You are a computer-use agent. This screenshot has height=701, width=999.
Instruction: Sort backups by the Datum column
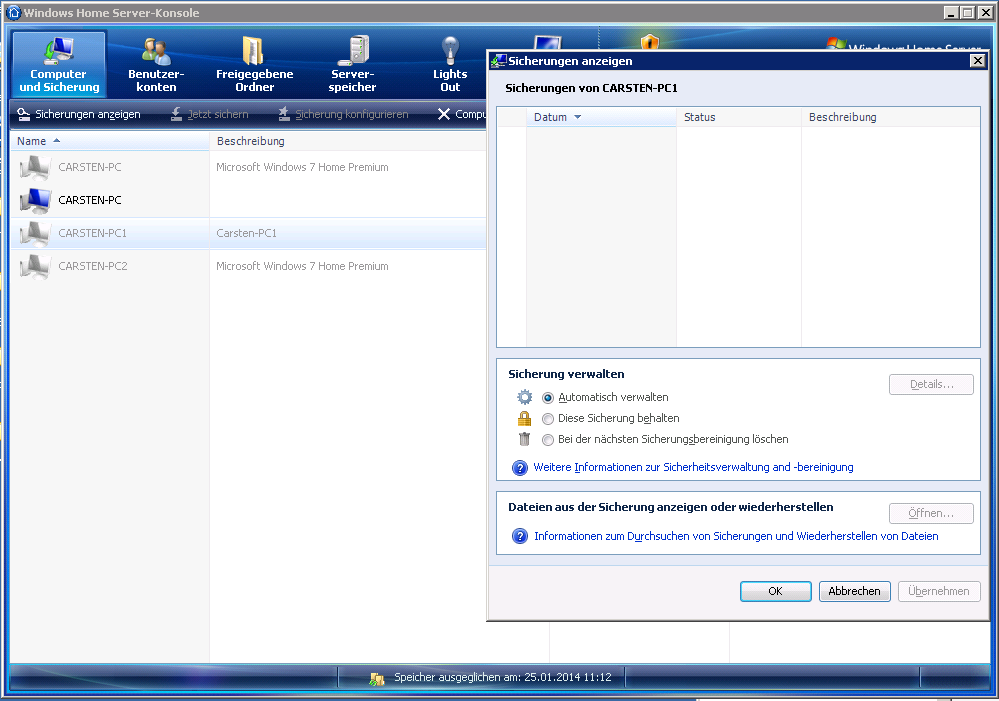(x=601, y=117)
